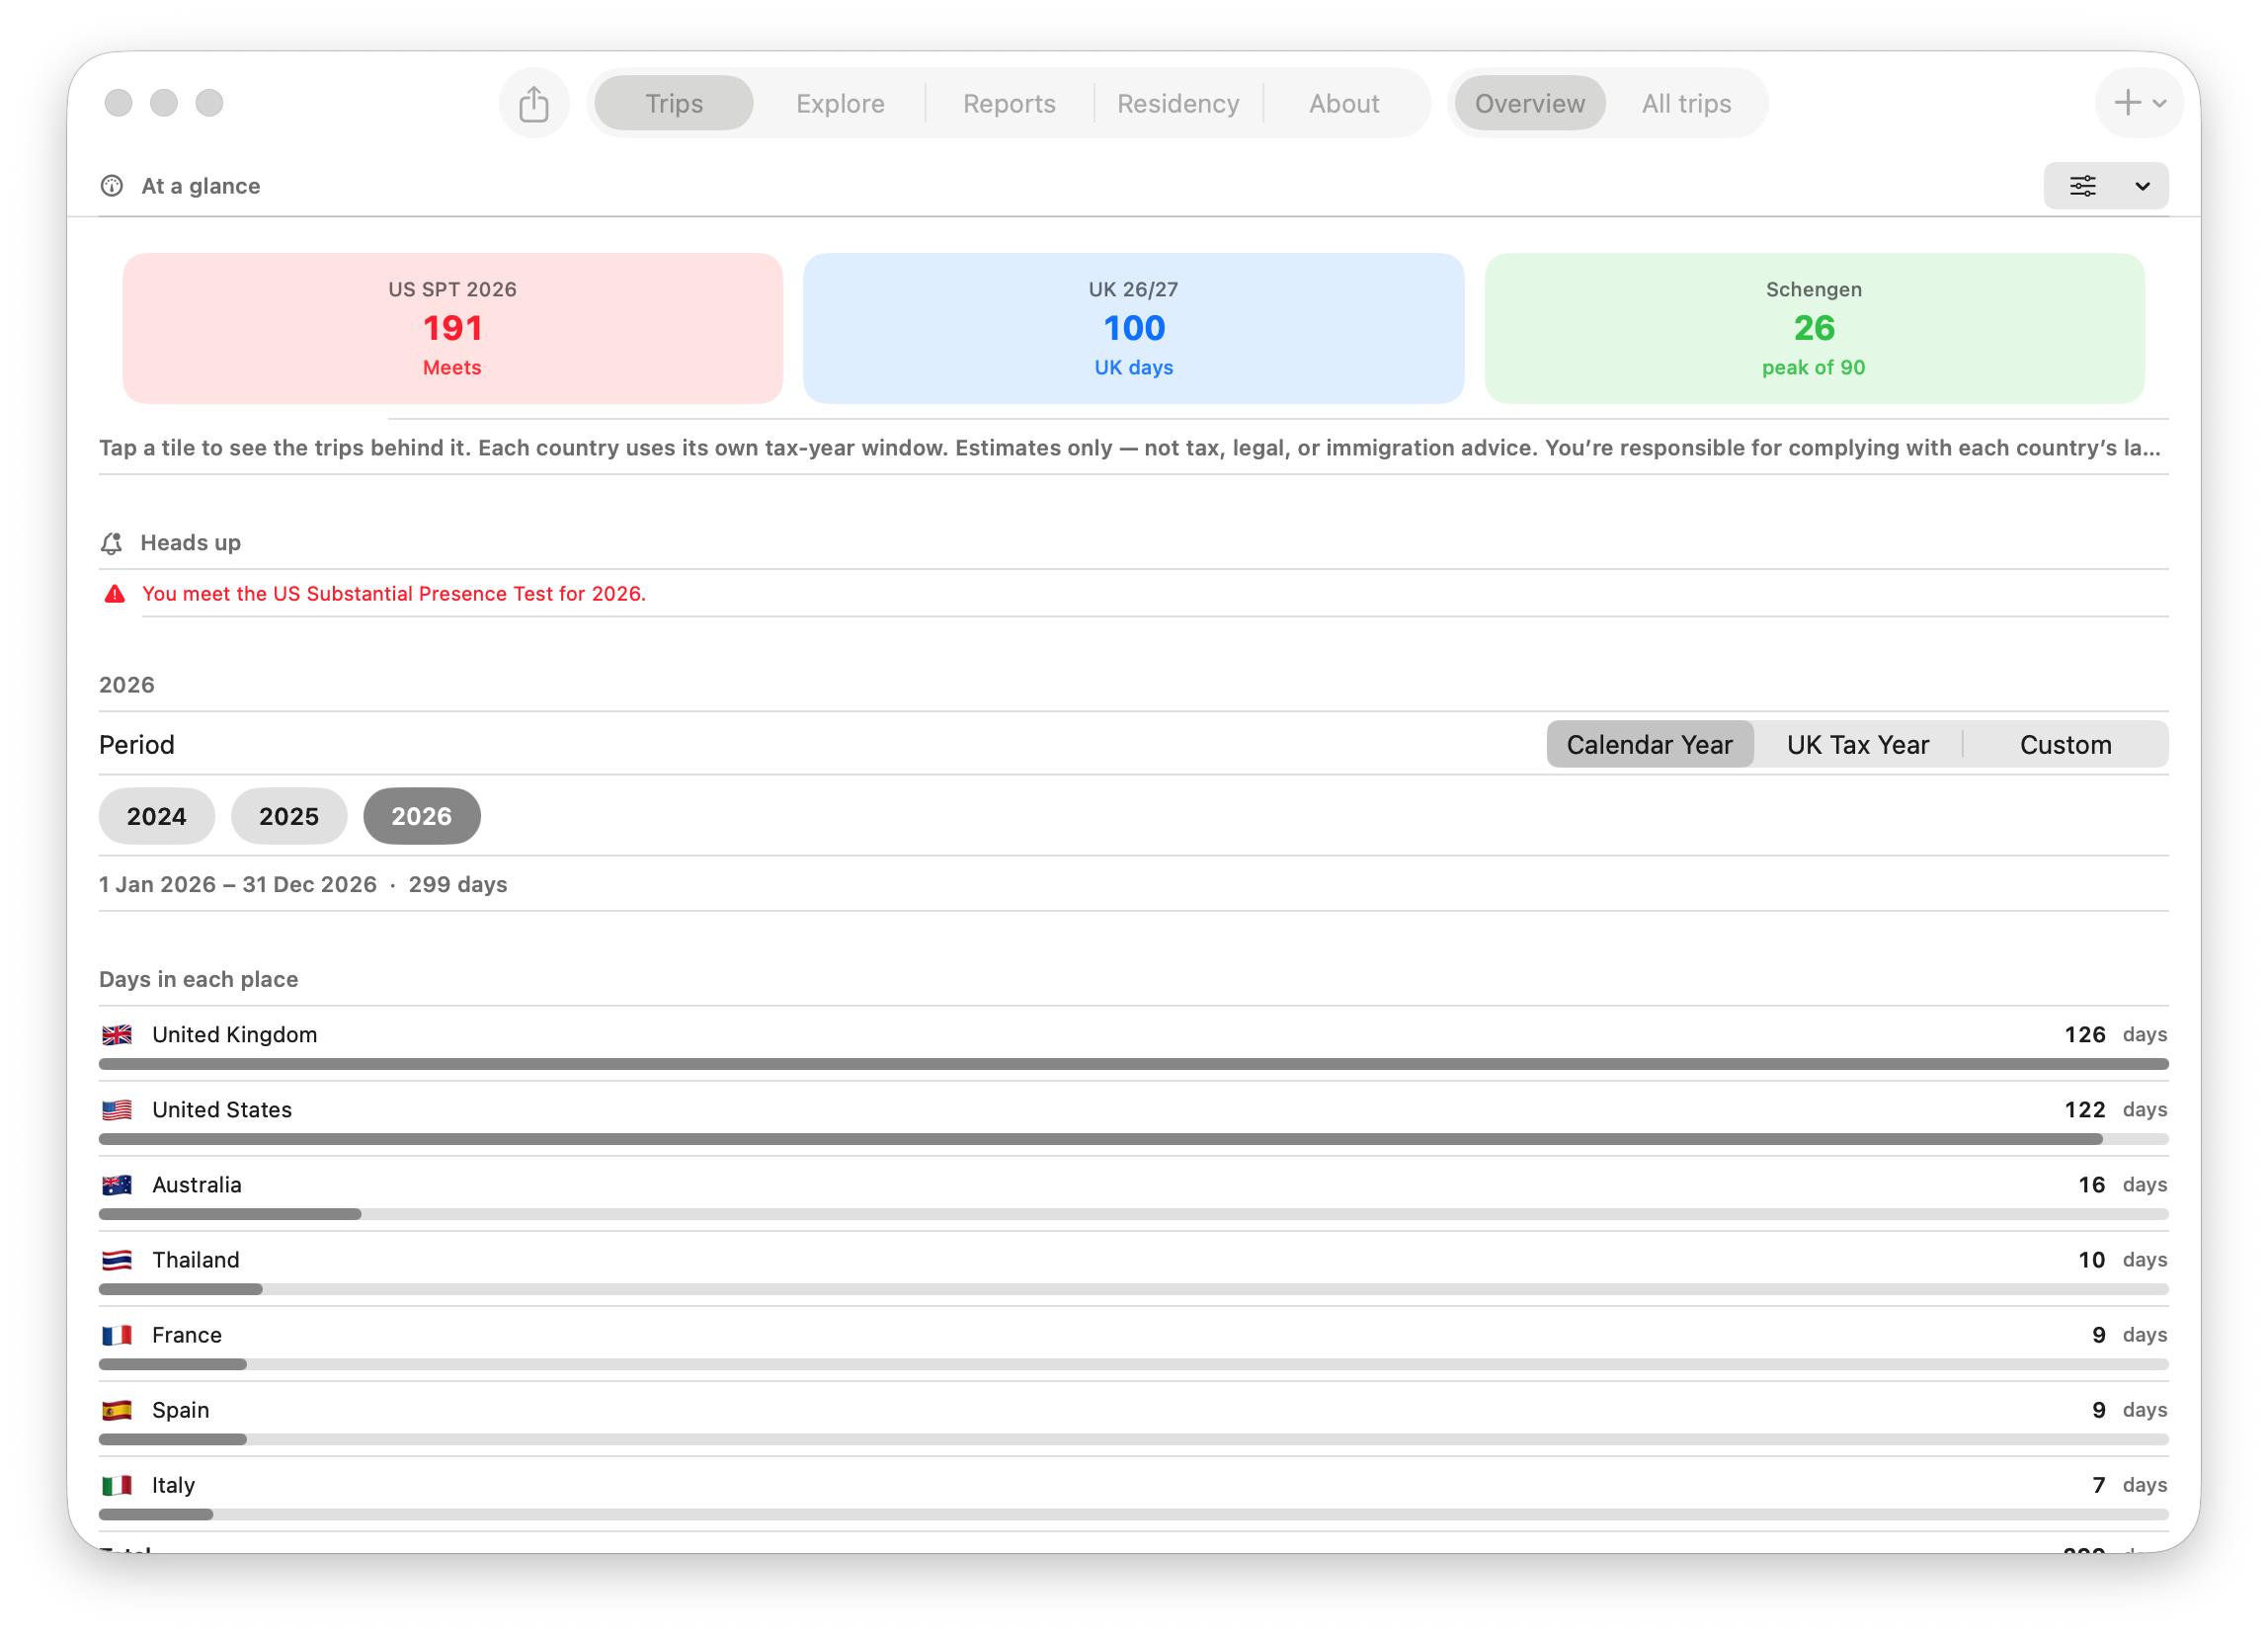The width and height of the screenshot is (2268, 1636).
Task: Select year 2026 pill
Action: 421,816
